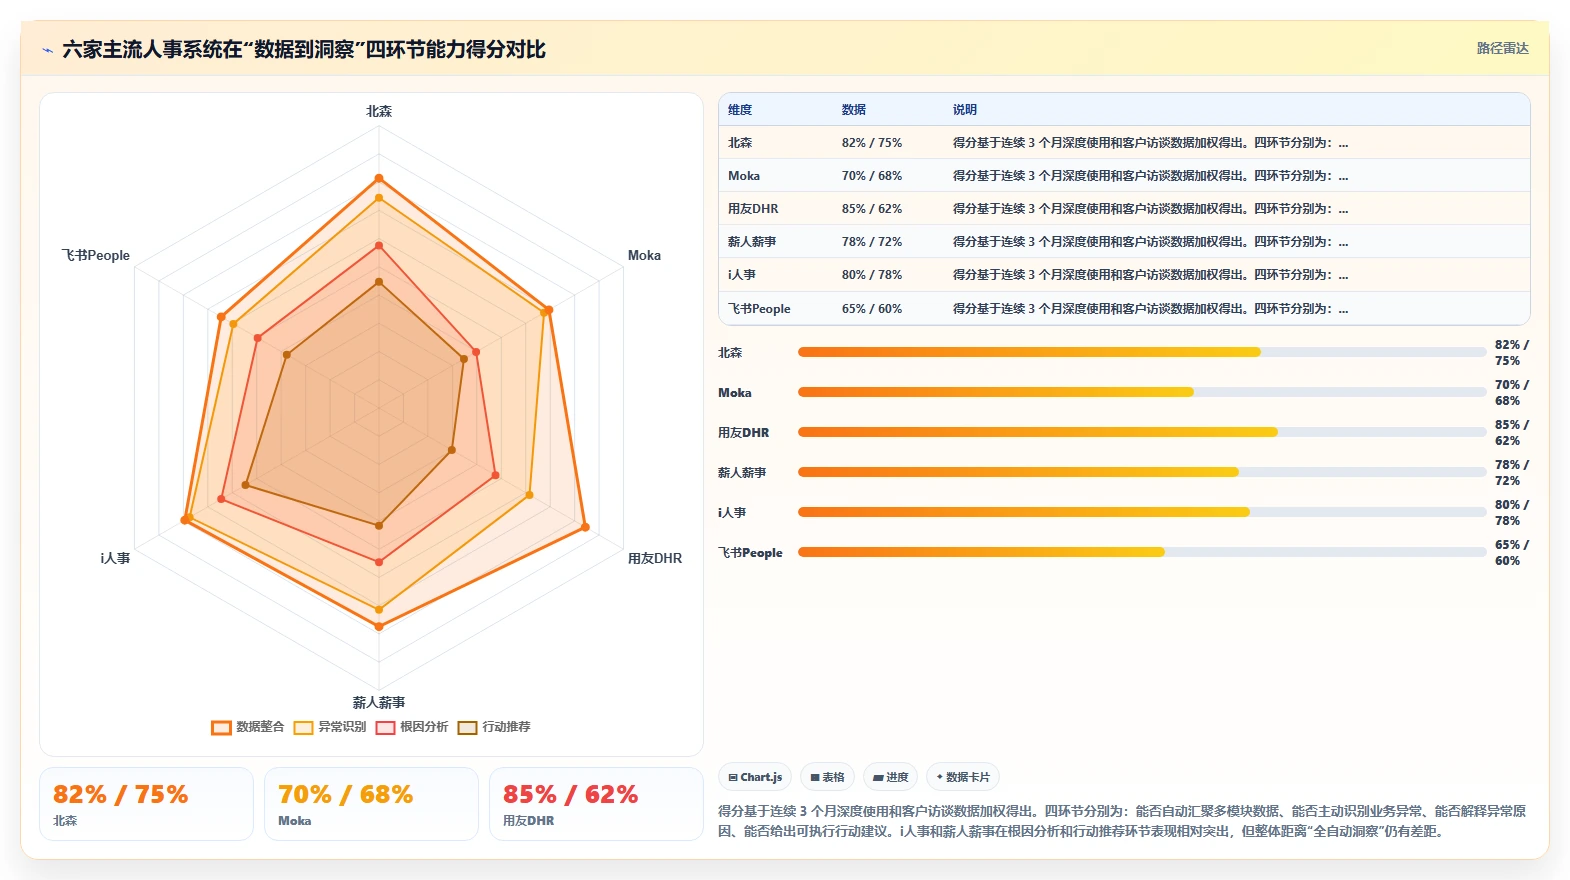This screenshot has width=1570, height=880.
Task: Click the 85% / 62% table cell
Action: coord(872,209)
